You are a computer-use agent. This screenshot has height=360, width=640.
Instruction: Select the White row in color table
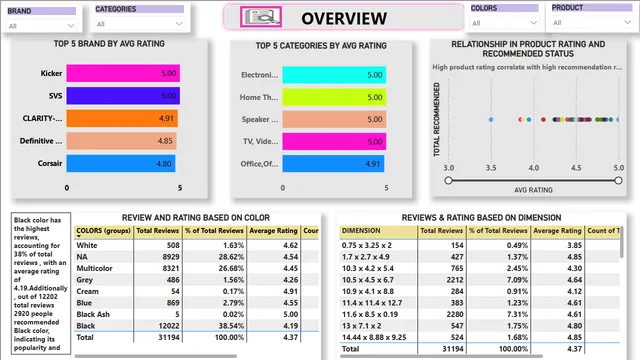click(x=196, y=245)
